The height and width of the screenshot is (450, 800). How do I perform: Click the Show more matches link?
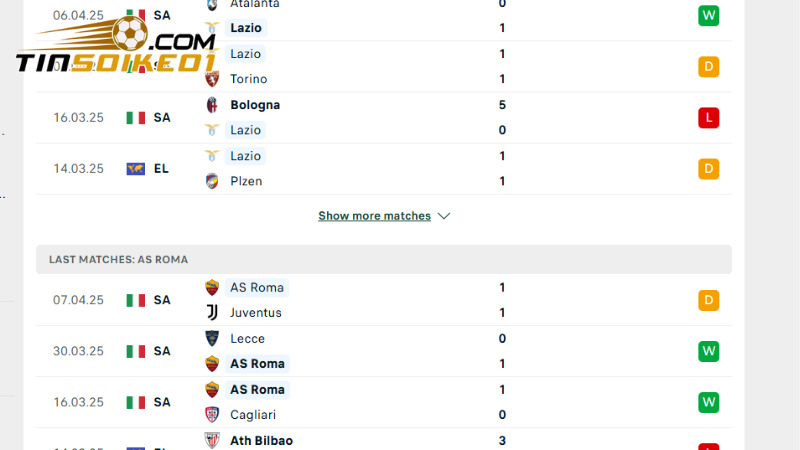tap(374, 216)
